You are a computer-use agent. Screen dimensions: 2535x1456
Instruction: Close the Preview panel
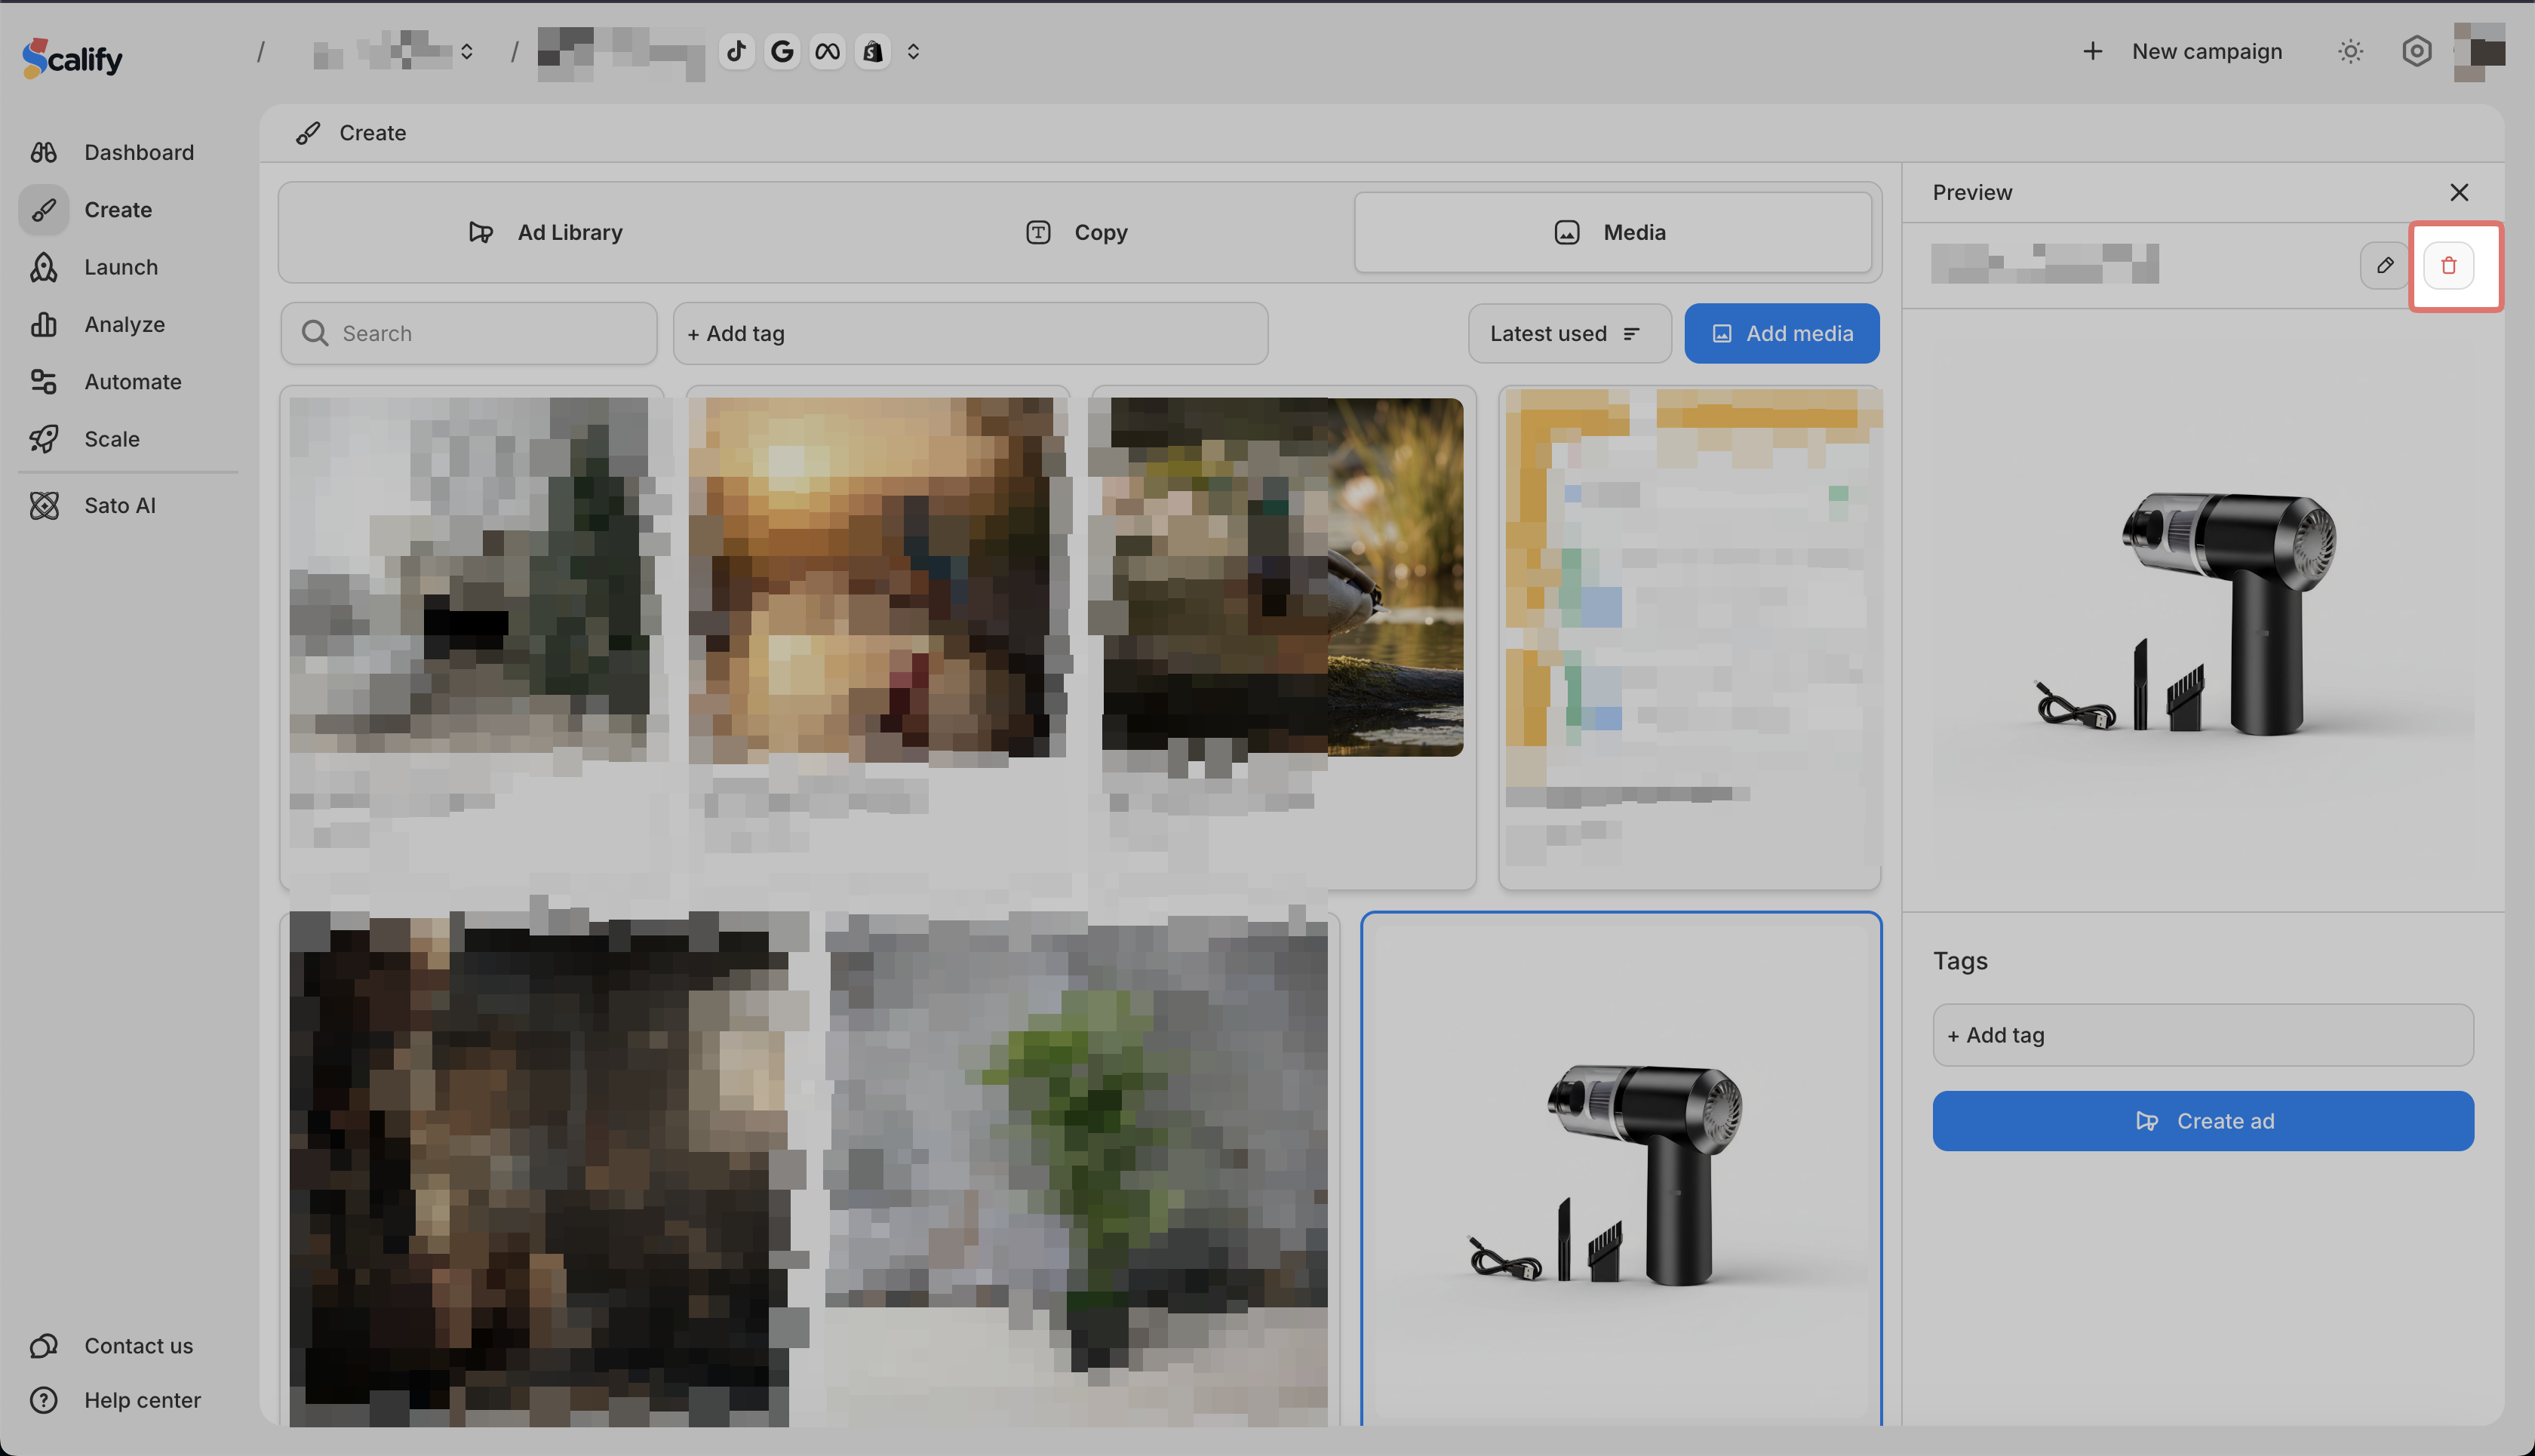click(2459, 192)
